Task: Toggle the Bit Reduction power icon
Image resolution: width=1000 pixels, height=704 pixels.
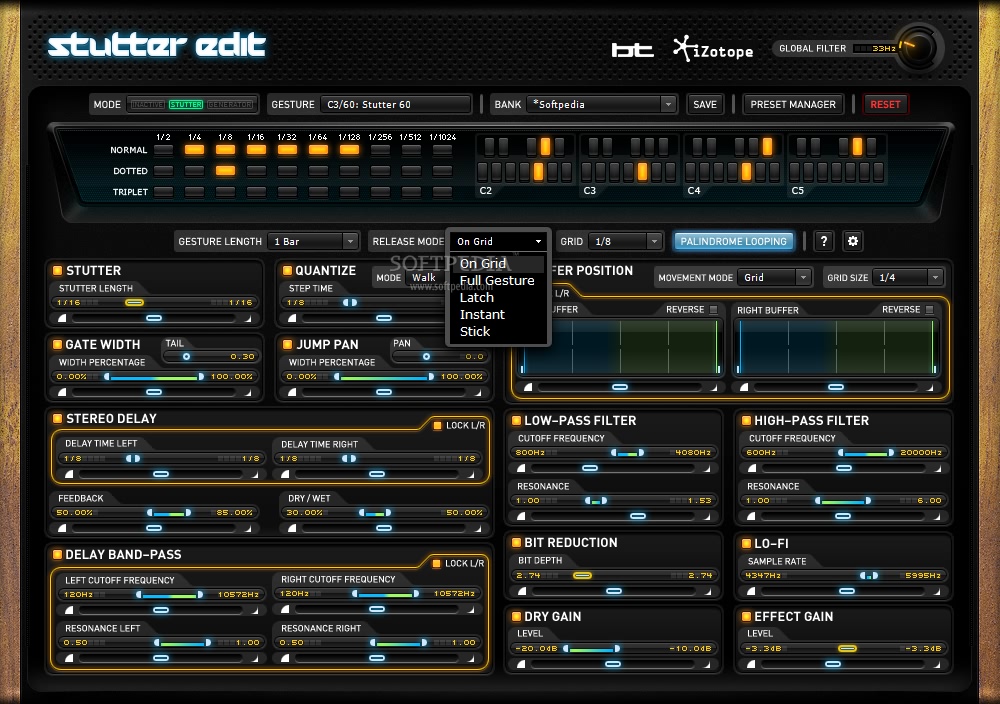Action: click(516, 542)
